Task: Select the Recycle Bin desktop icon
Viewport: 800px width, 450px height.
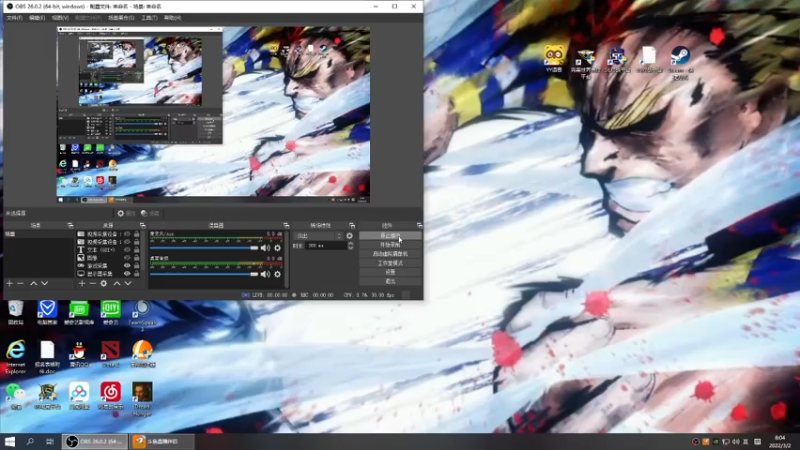Action: pyautogui.click(x=16, y=312)
